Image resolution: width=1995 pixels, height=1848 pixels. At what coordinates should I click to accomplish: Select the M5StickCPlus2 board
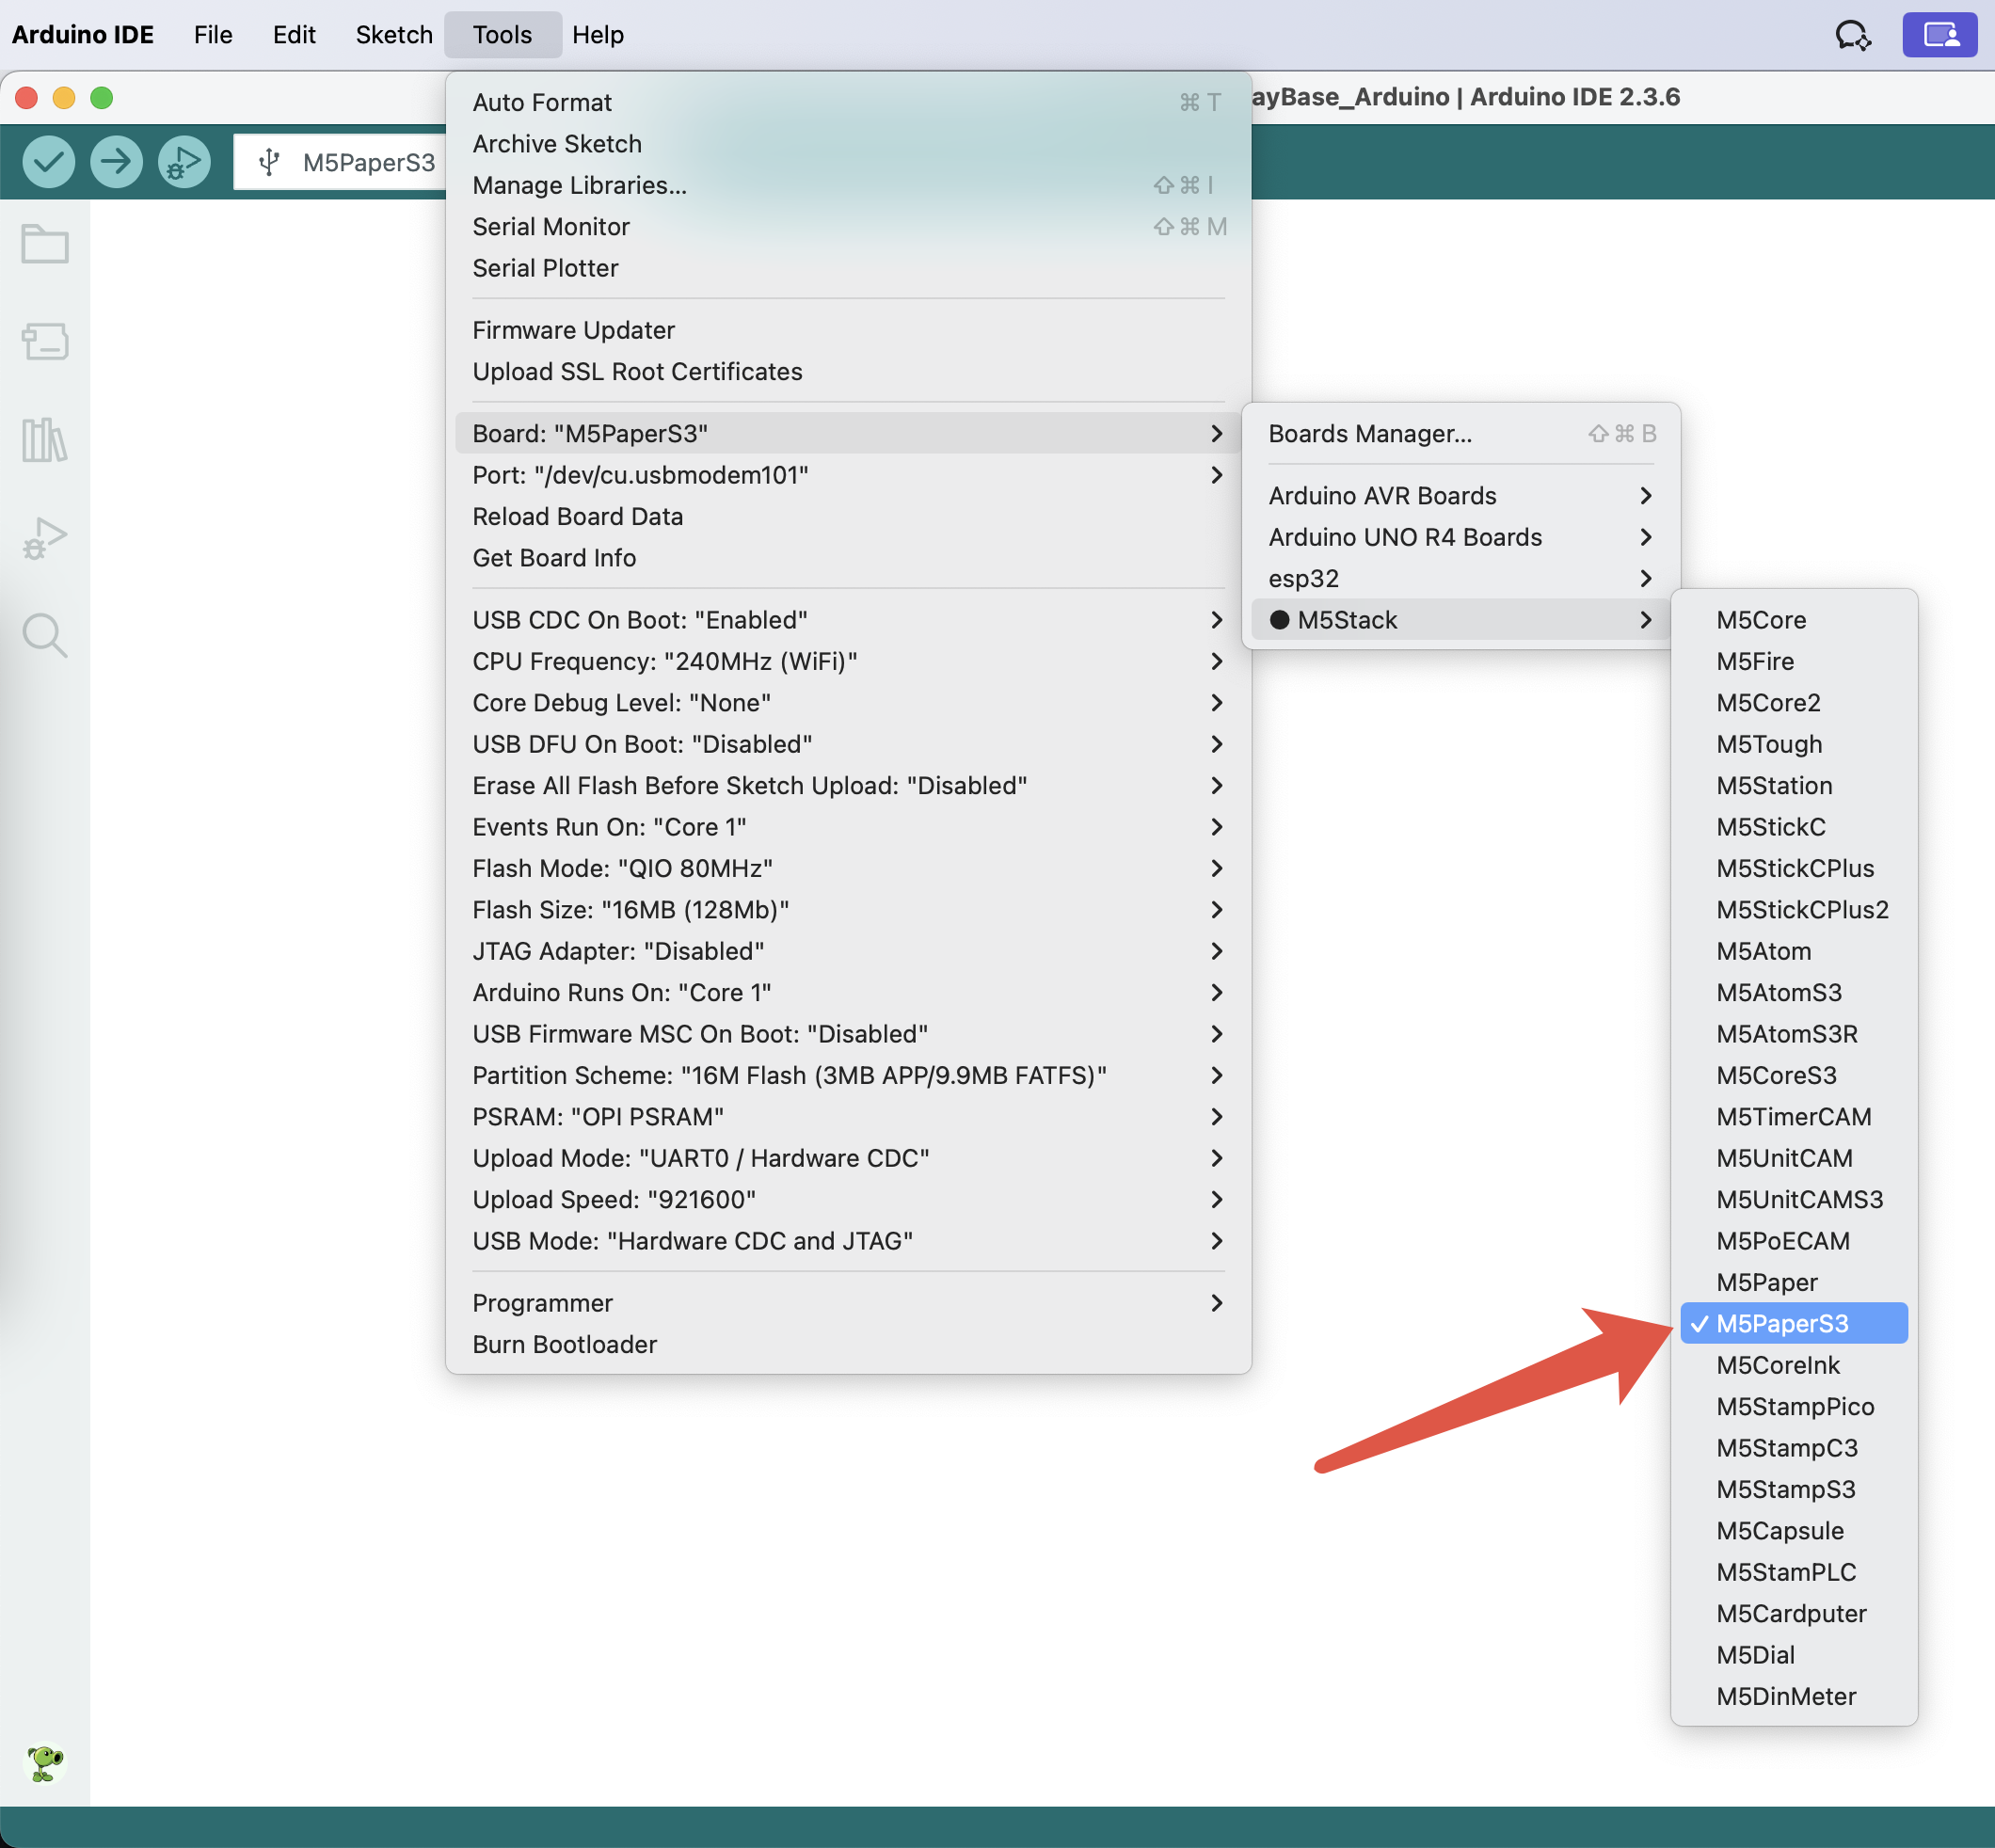[1794, 910]
